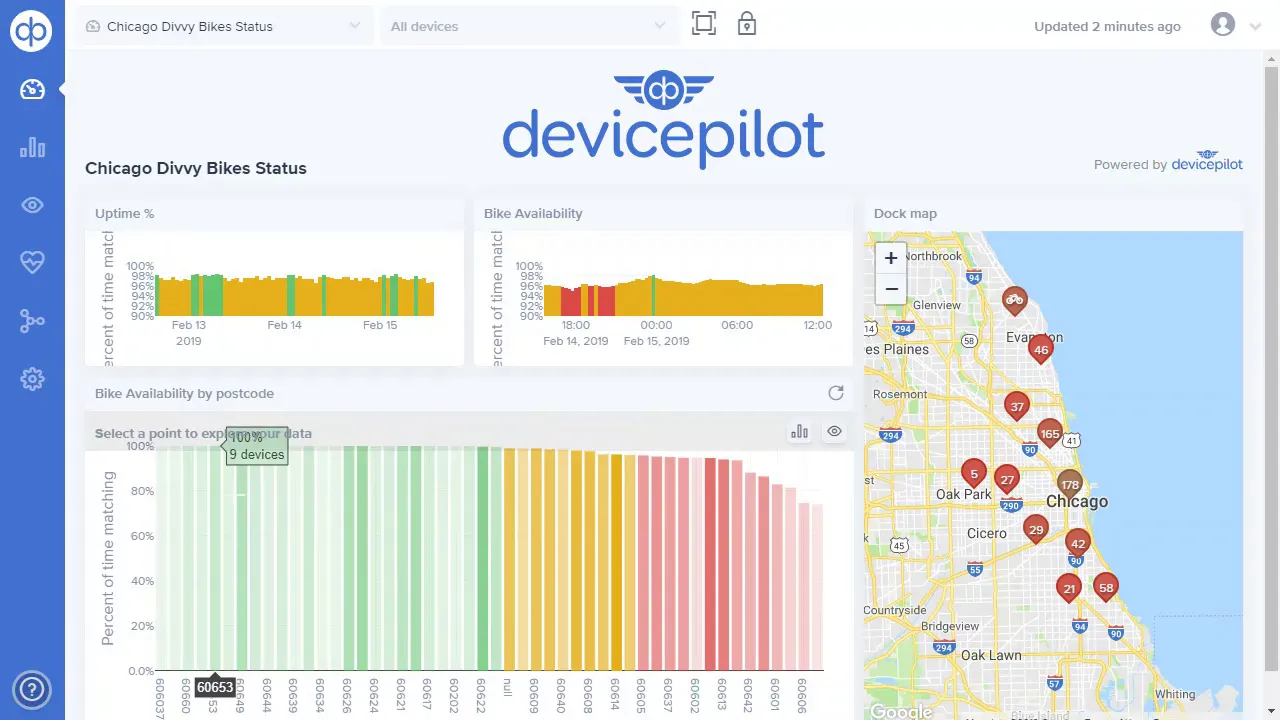
Task: Switch postcode chart to bar chart view
Action: 799,432
